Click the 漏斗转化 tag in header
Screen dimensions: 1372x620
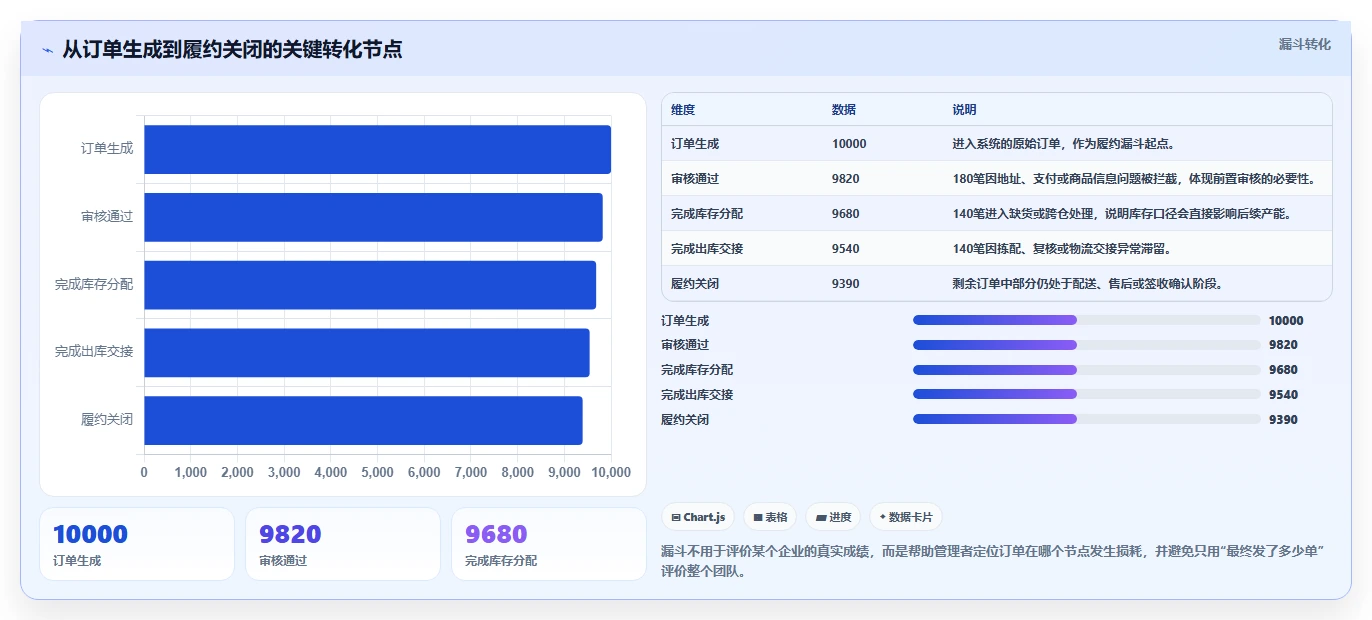click(x=1304, y=44)
